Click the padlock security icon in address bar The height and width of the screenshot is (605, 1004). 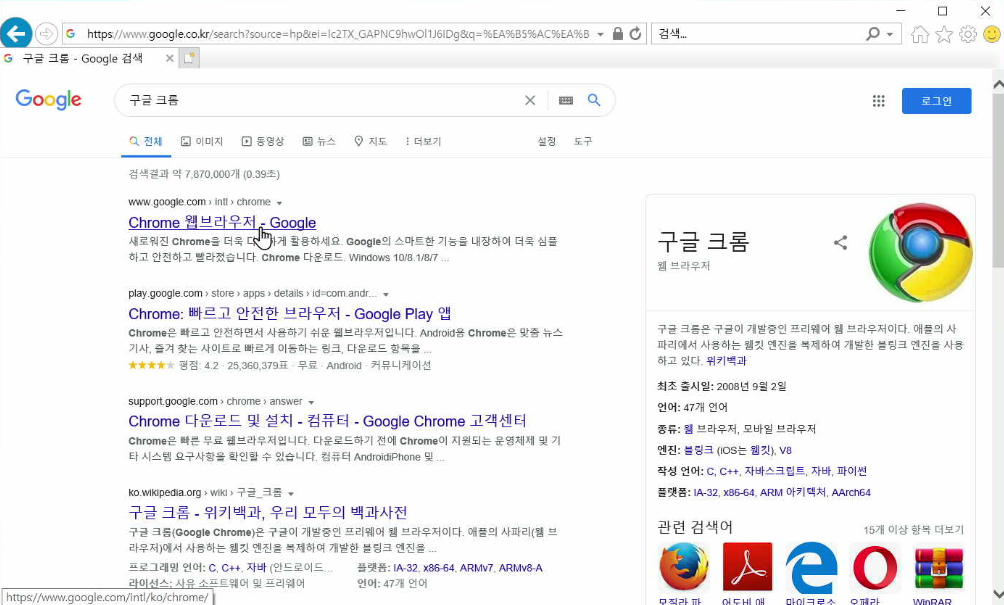click(617, 33)
